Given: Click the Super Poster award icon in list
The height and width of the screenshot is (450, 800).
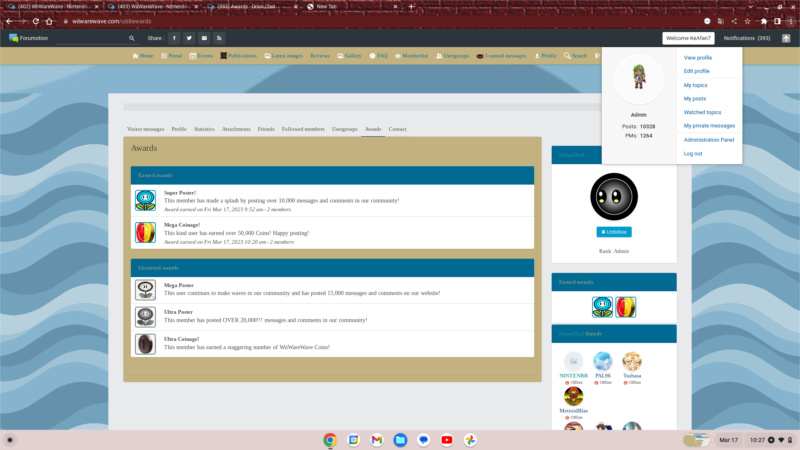Looking at the screenshot, I should tap(145, 201).
